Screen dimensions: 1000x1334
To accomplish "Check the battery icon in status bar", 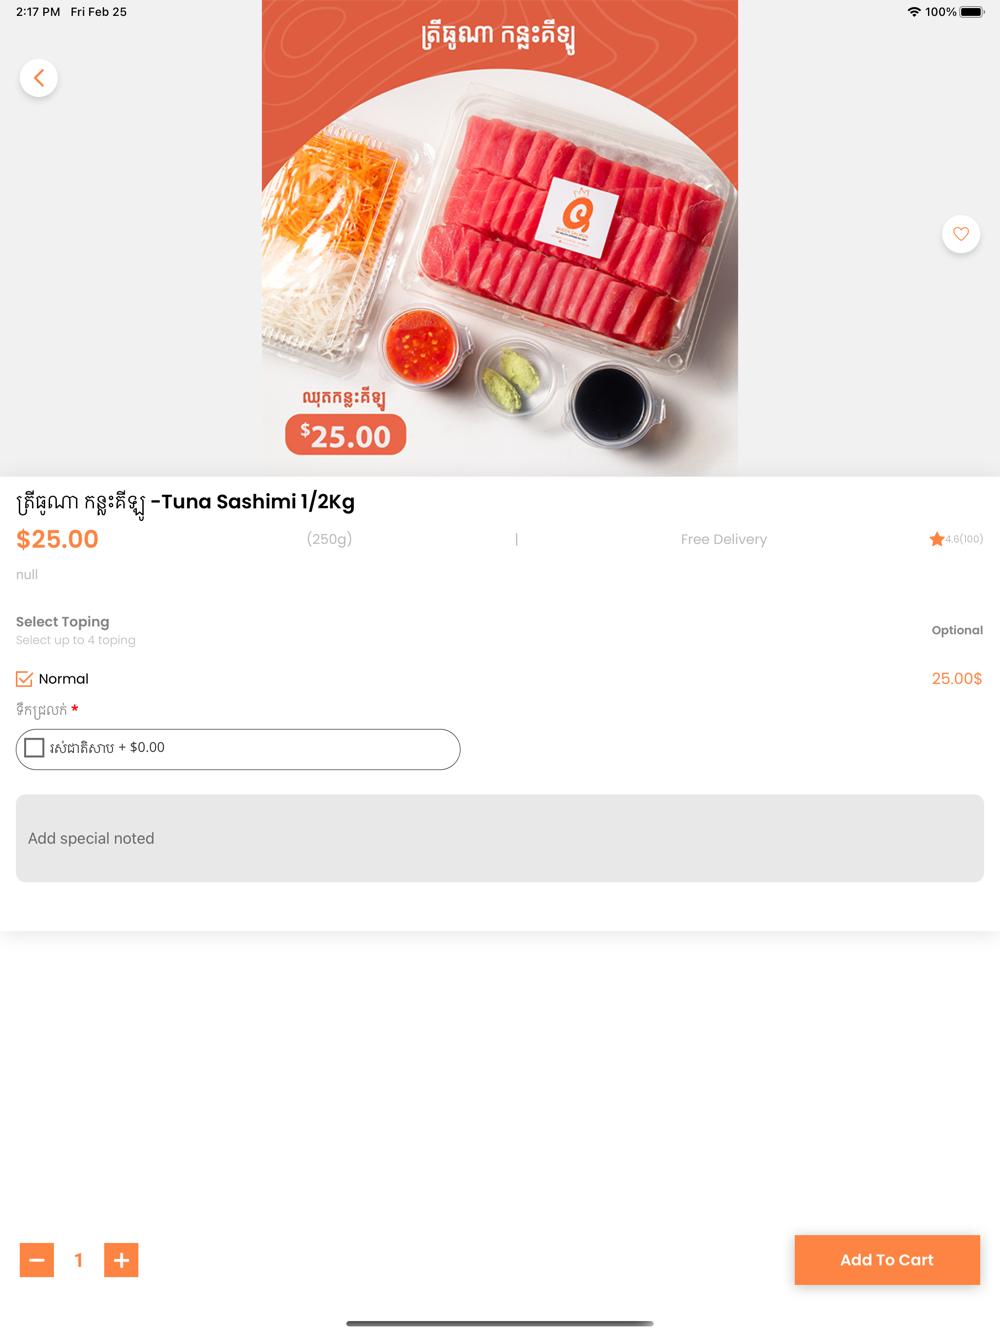I will [x=972, y=12].
